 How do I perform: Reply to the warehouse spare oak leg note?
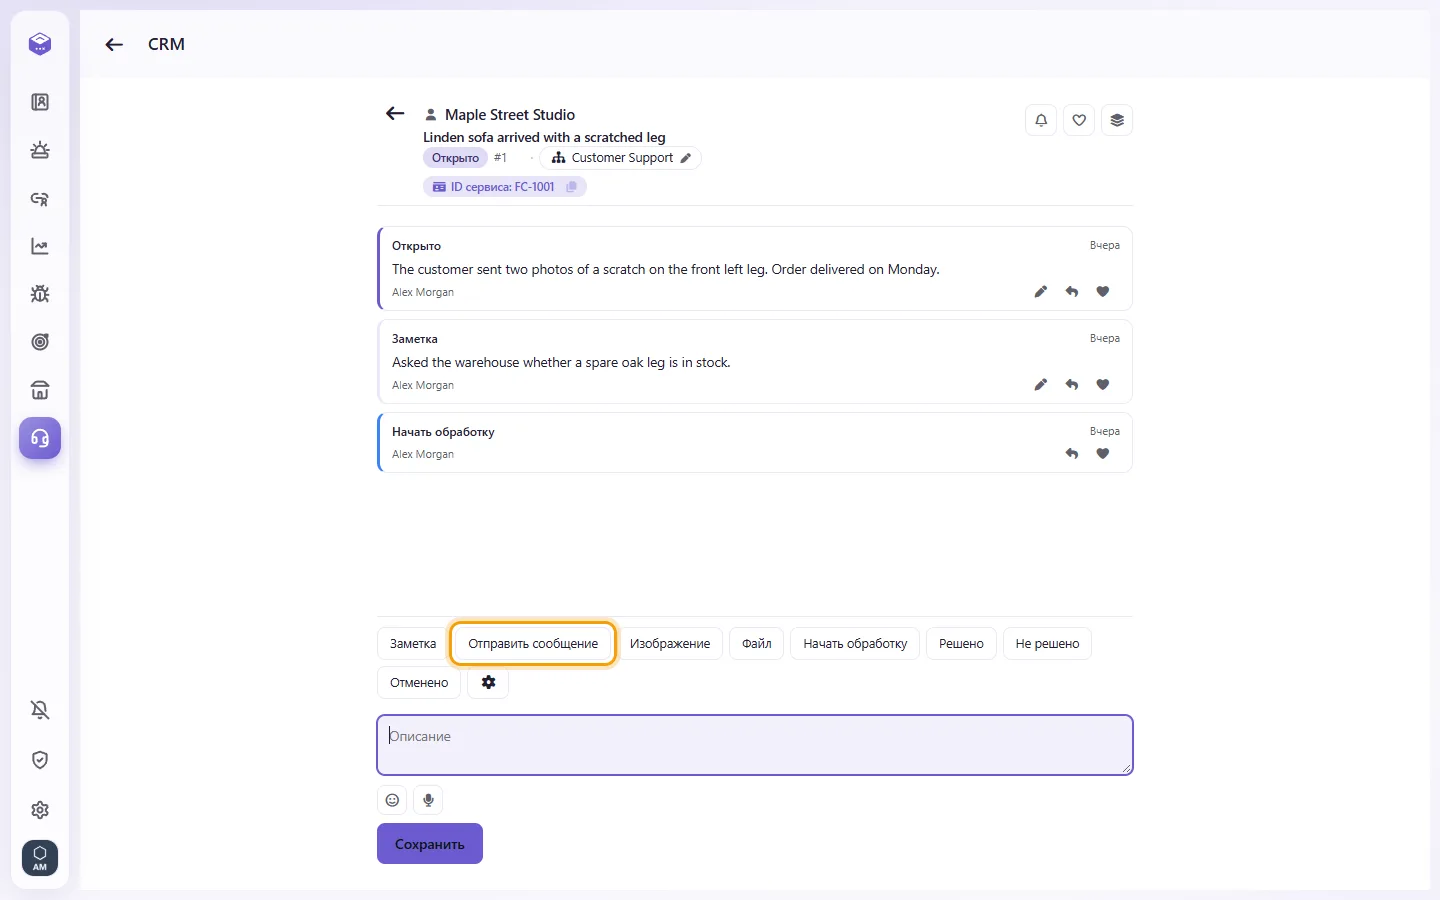[1072, 385]
